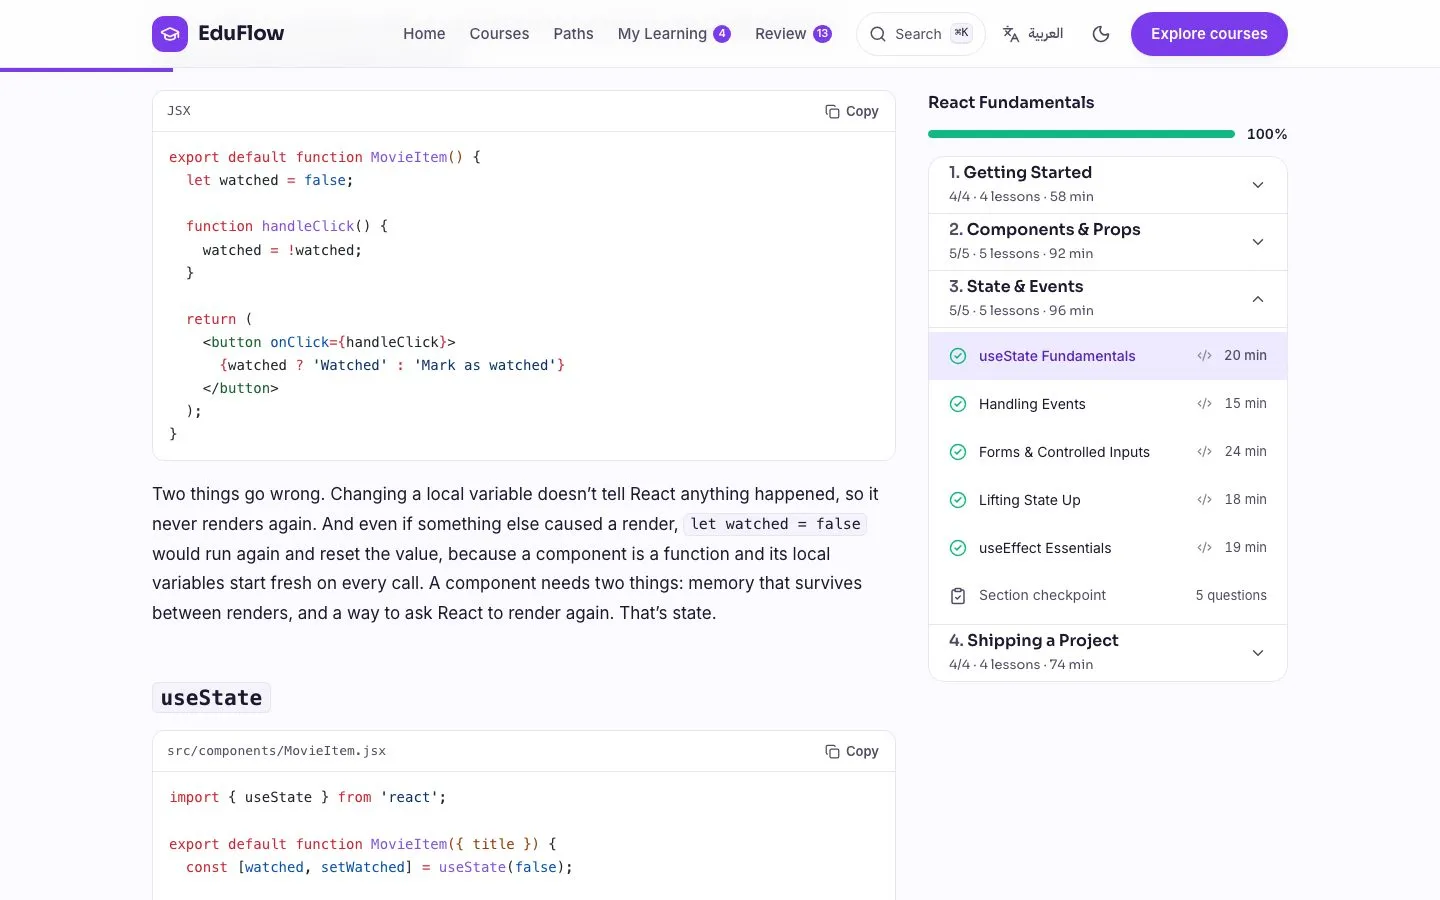
Task: Click the src/components/MovieItem.jsx file label
Action: tap(276, 751)
